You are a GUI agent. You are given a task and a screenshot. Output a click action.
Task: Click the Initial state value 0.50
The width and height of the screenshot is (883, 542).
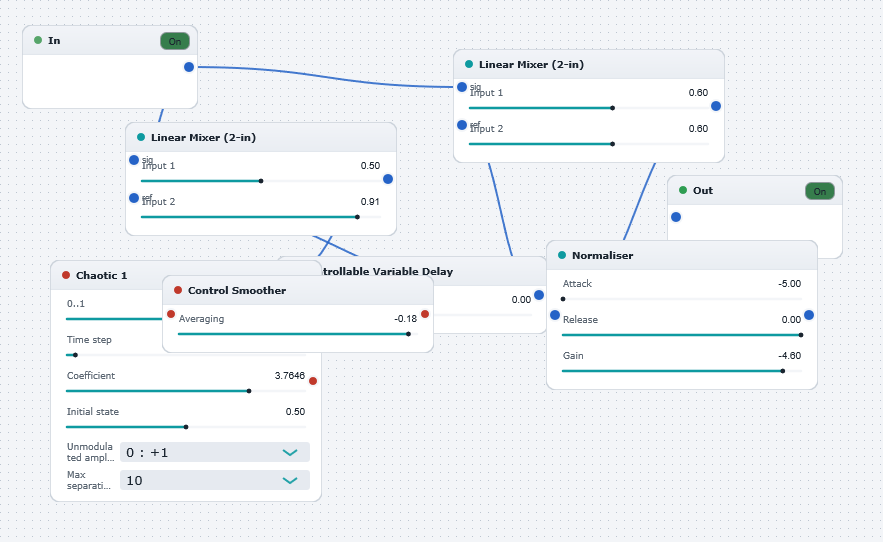295,412
